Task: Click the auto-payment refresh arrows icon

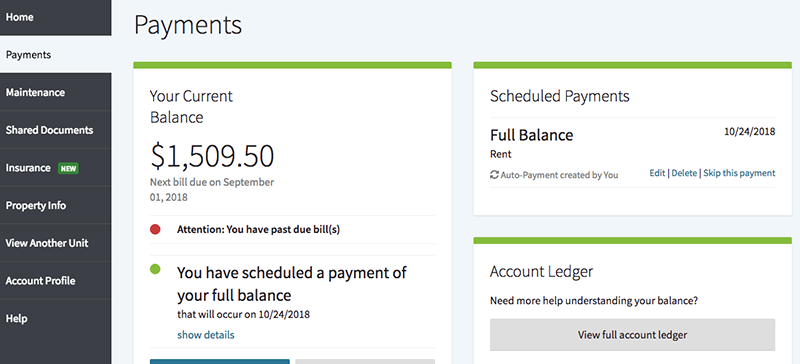Action: point(494,175)
